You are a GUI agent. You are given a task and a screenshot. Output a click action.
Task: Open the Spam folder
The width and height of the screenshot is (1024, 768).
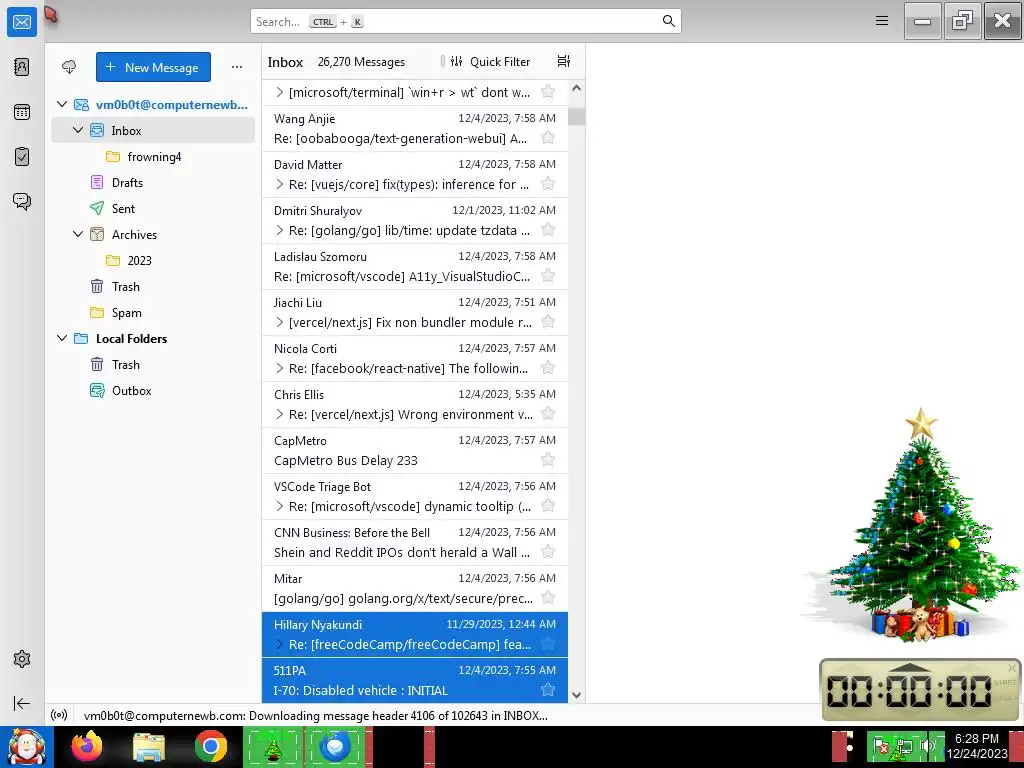pyautogui.click(x=153, y=313)
